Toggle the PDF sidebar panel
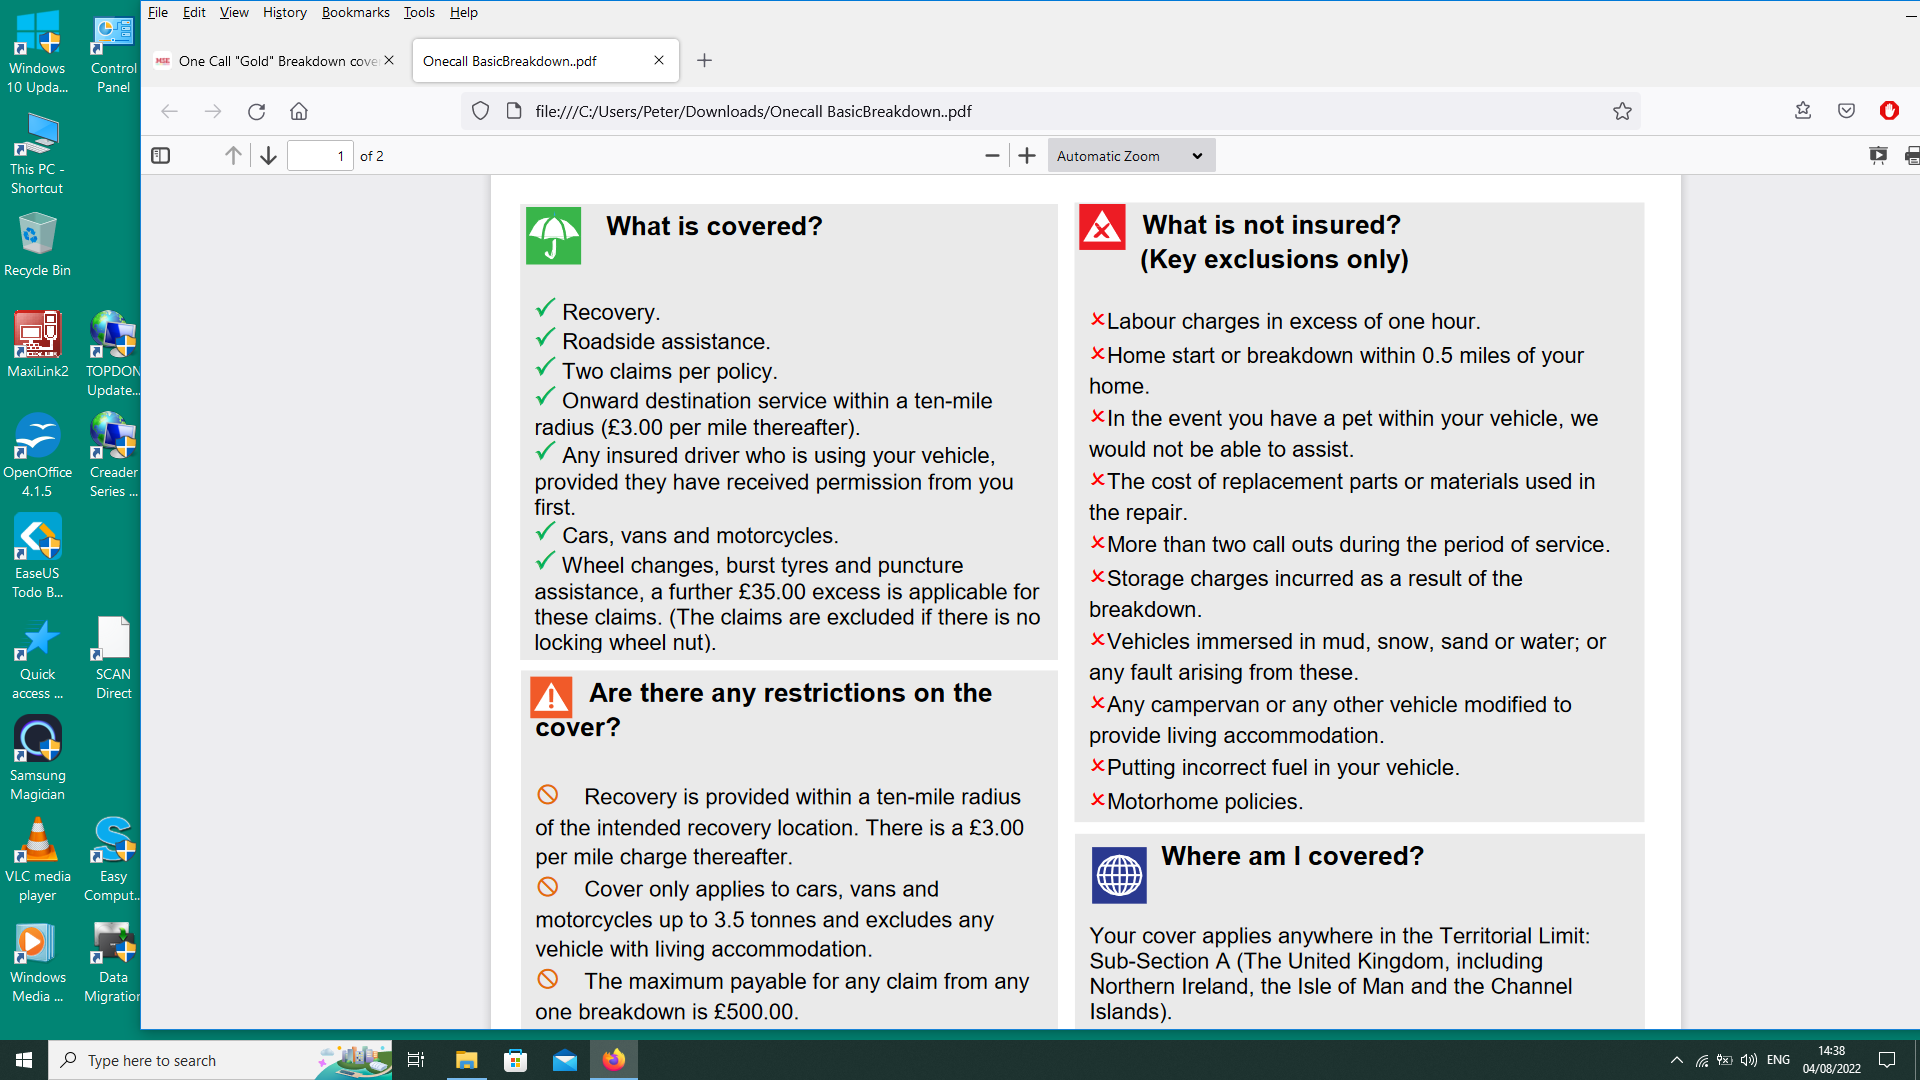This screenshot has height=1080, width=1920. click(x=160, y=156)
